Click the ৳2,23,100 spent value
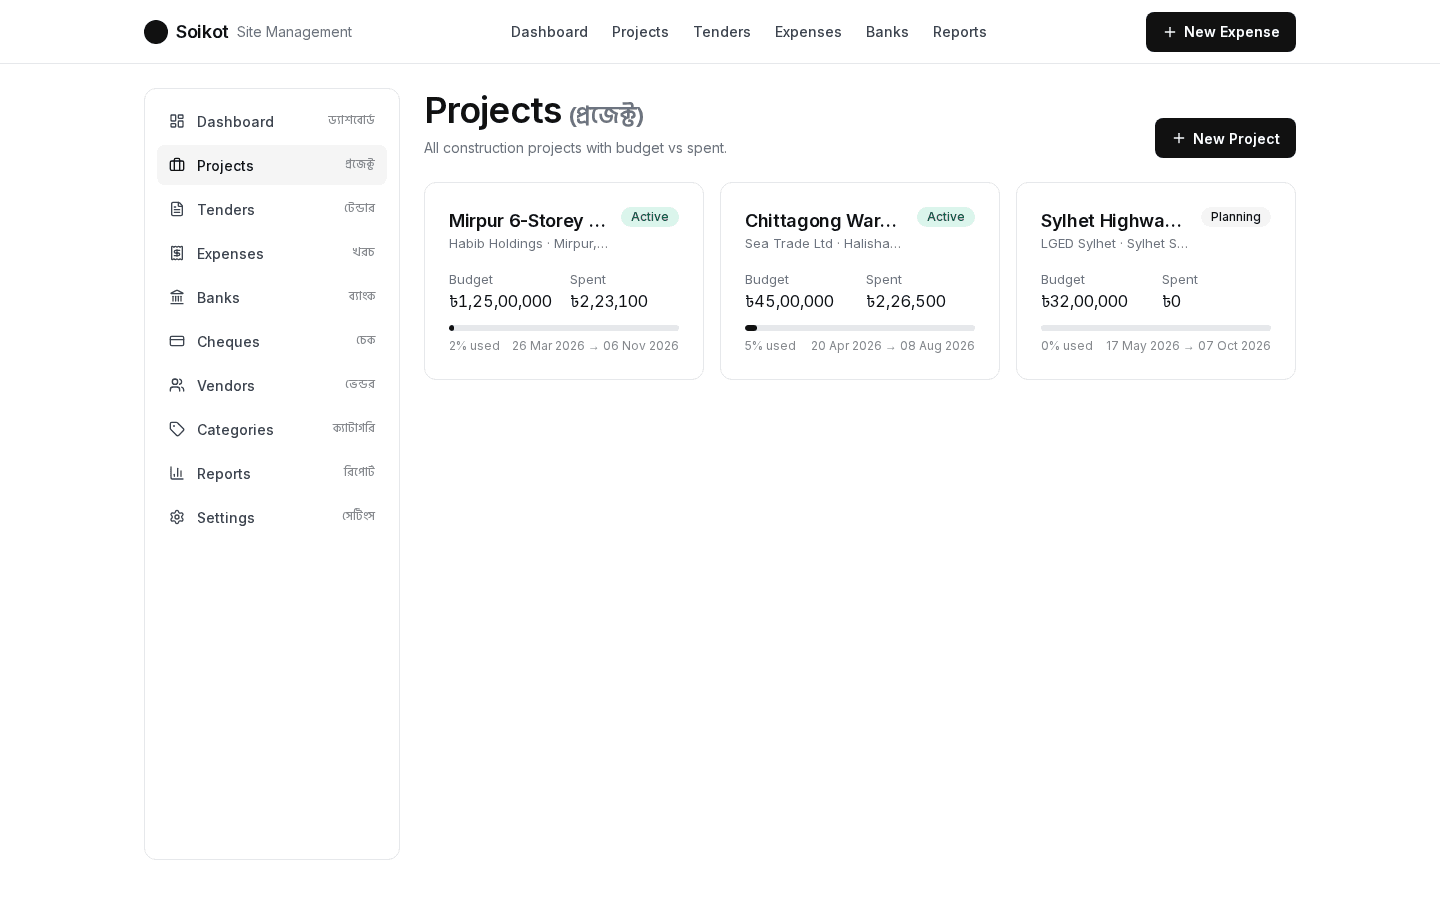1440x900 pixels. click(609, 301)
